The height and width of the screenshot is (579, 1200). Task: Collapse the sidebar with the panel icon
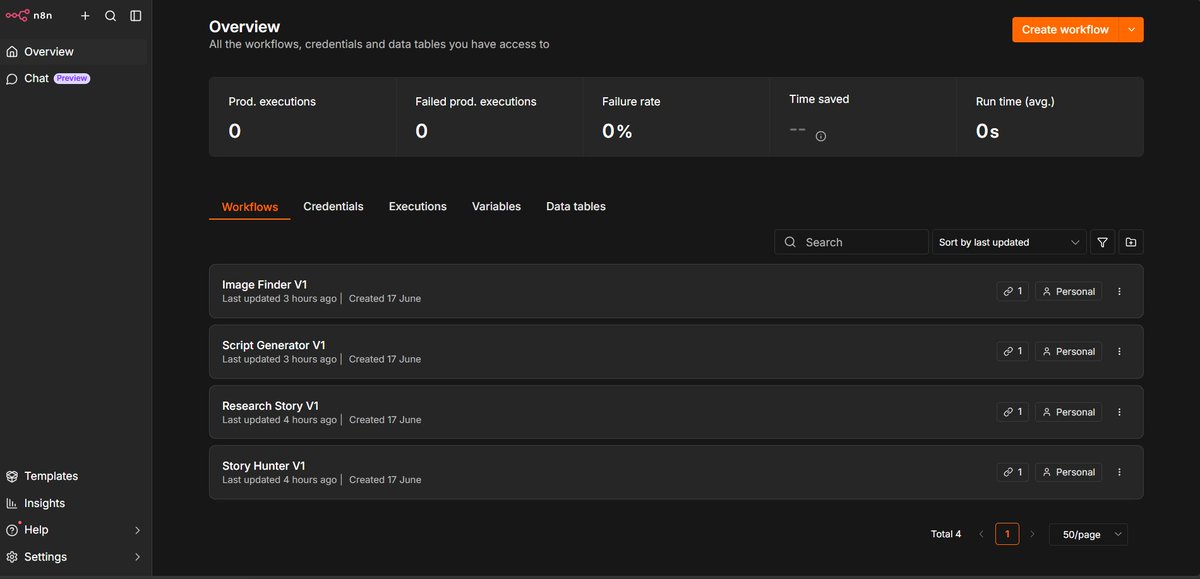pos(136,16)
